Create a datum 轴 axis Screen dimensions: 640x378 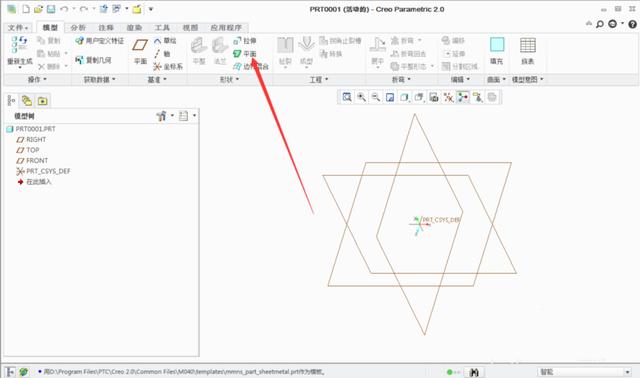162,53
